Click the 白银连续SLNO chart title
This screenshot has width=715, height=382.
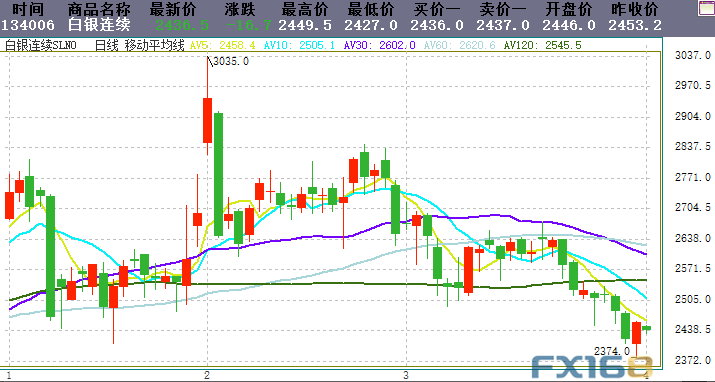(40, 45)
